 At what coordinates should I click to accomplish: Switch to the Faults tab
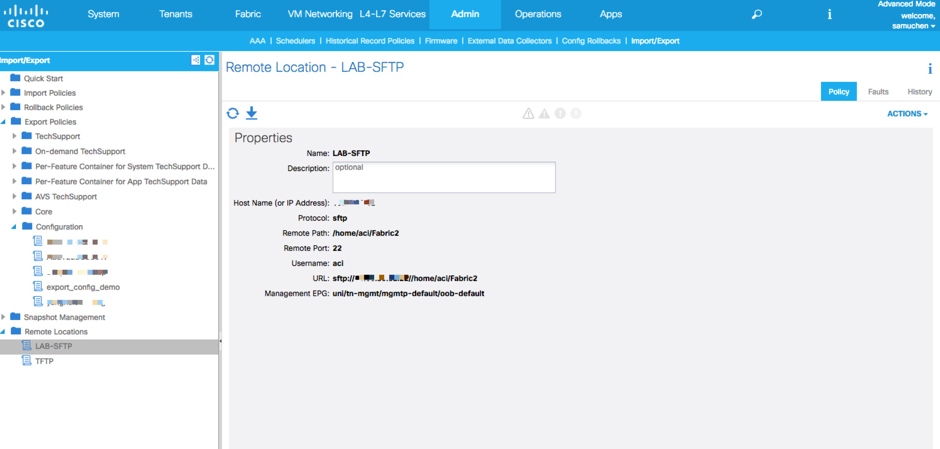pos(878,92)
